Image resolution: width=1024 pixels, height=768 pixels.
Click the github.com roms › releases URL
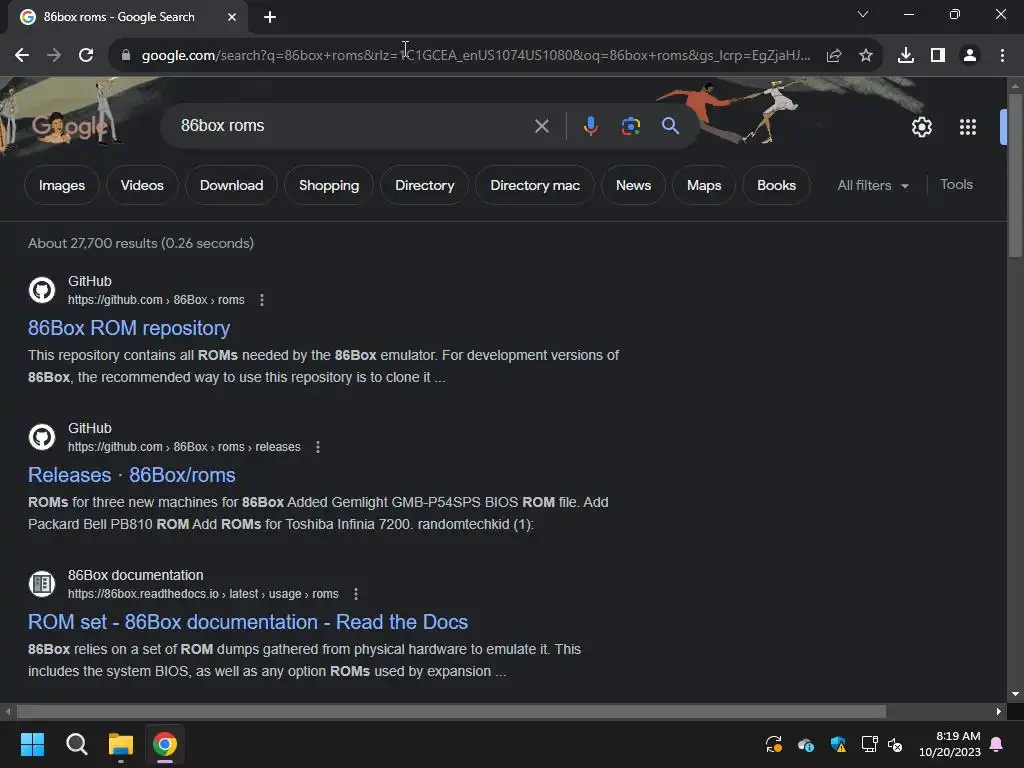184,447
